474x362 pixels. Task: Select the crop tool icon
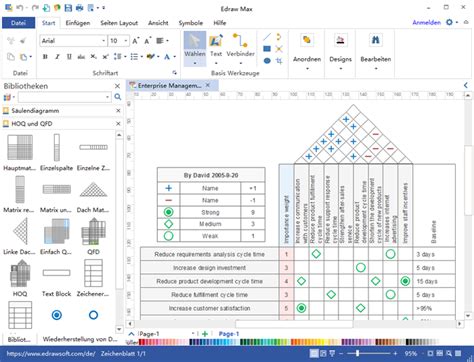[279, 61]
